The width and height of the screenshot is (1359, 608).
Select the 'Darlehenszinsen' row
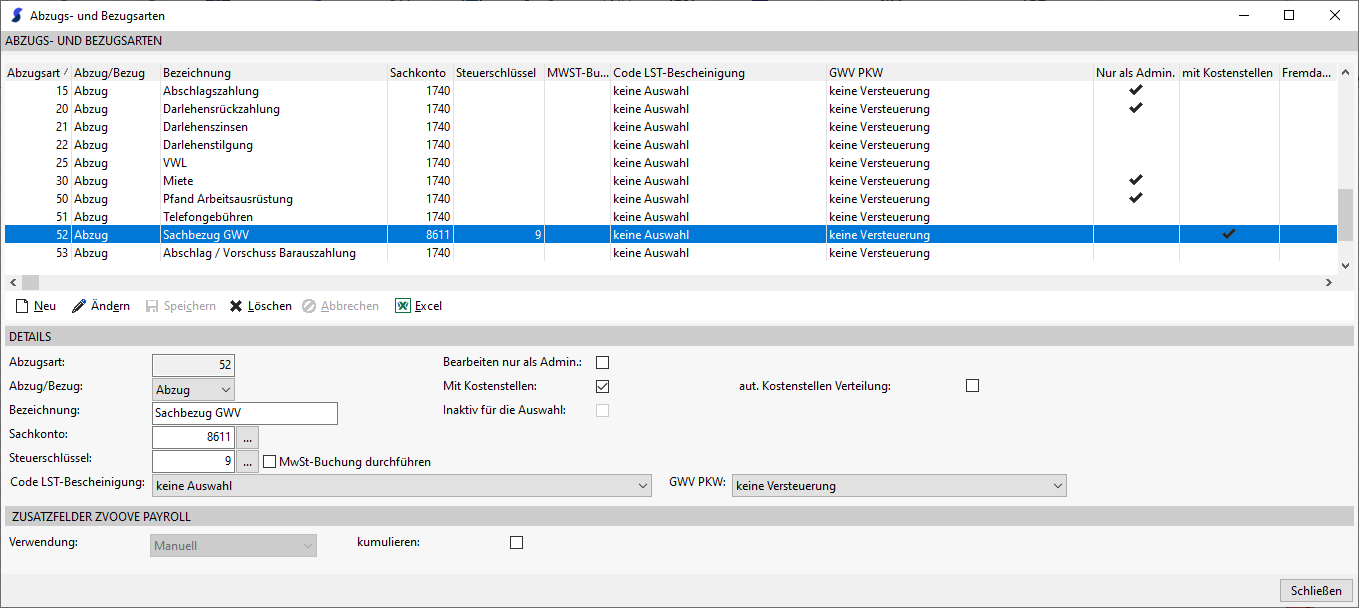click(x=671, y=127)
